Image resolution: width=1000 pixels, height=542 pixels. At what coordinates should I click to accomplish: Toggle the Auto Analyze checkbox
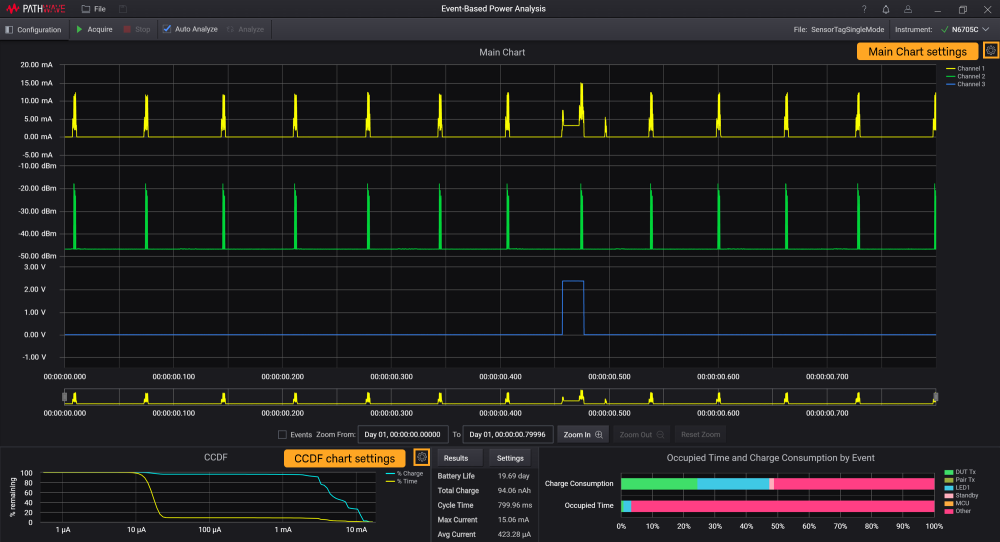tap(167, 29)
